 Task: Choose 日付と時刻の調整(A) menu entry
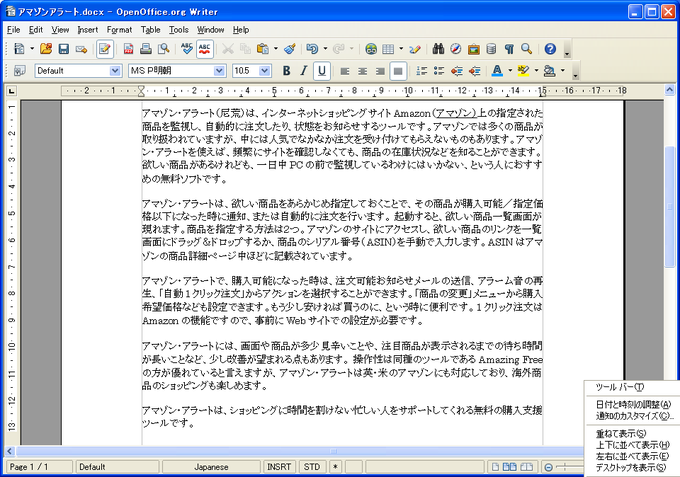pyautogui.click(x=633, y=405)
